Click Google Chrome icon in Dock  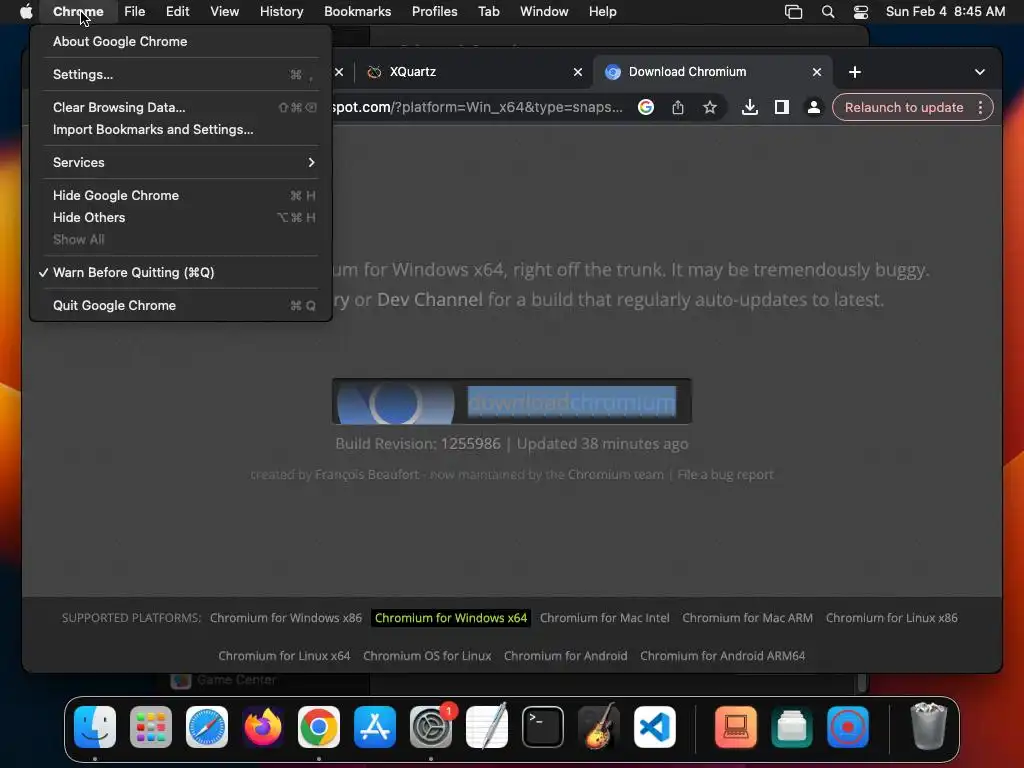319,727
